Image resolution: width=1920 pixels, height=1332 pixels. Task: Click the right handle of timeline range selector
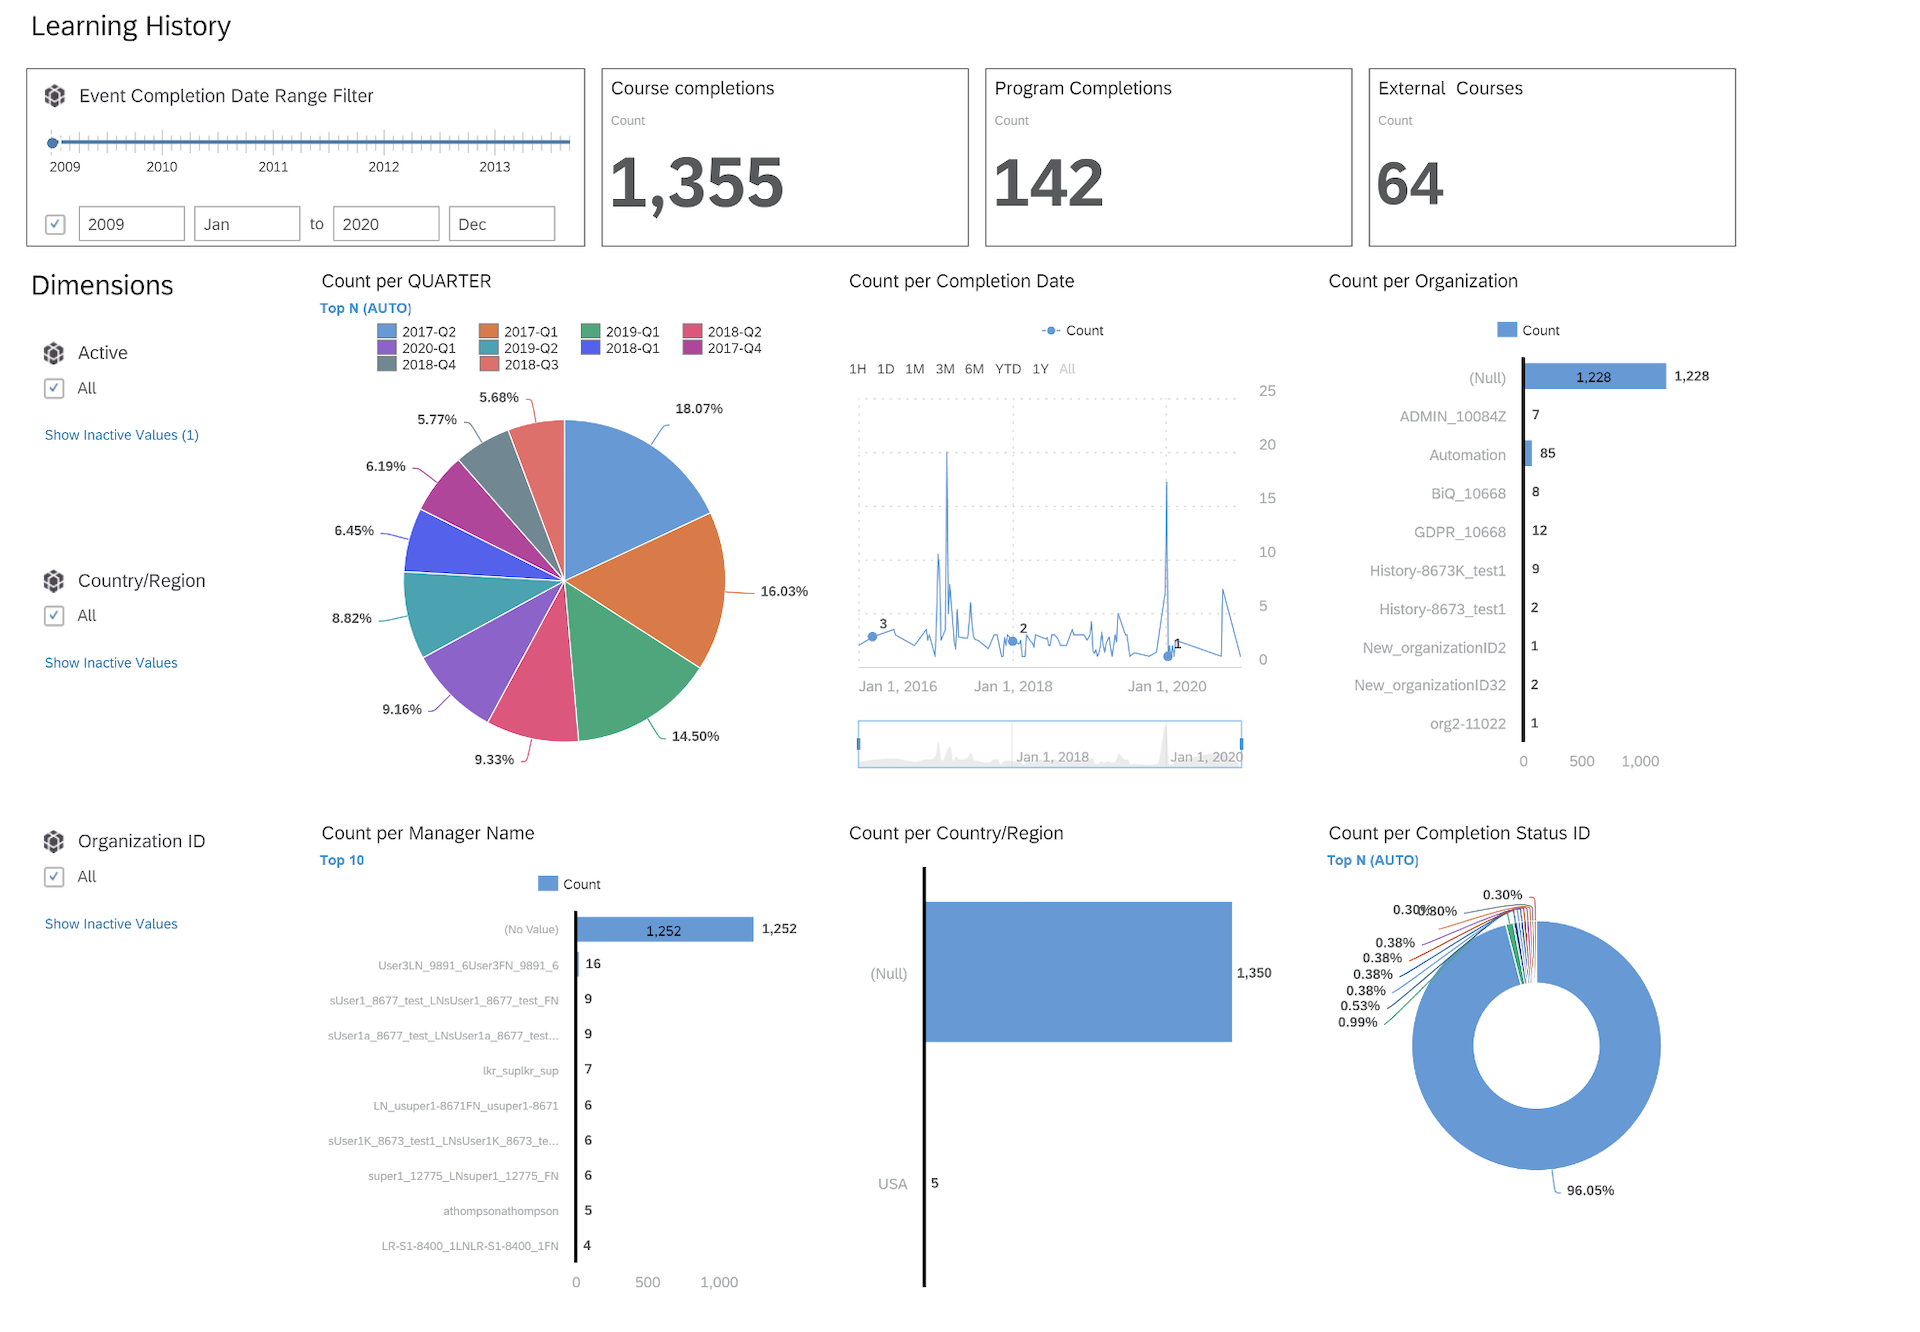(x=1241, y=744)
